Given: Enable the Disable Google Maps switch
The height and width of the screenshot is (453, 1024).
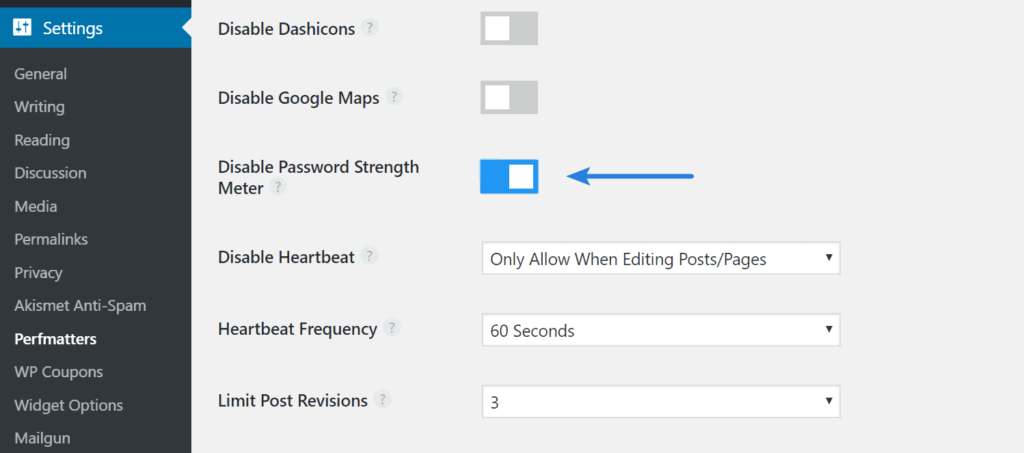Looking at the screenshot, I should [509, 98].
